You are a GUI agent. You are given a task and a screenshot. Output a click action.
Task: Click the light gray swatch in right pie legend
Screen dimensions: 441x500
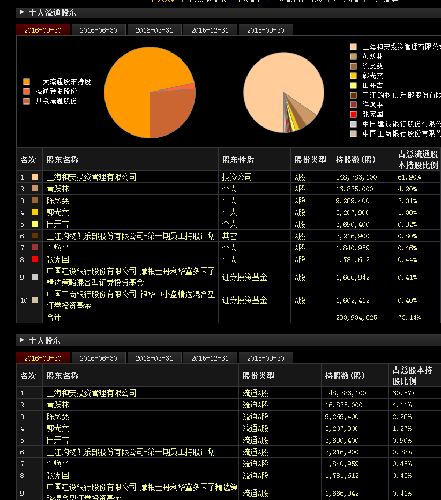(353, 124)
